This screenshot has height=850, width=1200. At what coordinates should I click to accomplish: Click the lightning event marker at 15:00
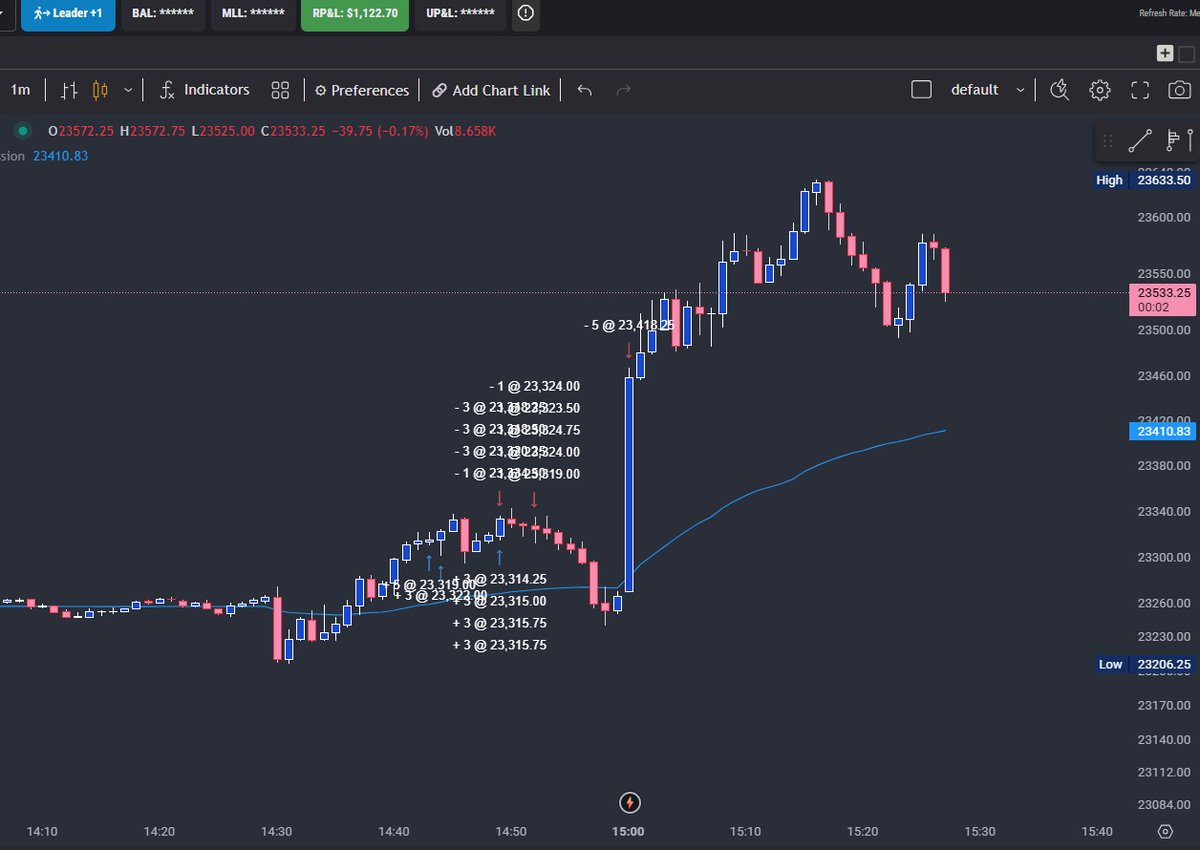(629, 801)
